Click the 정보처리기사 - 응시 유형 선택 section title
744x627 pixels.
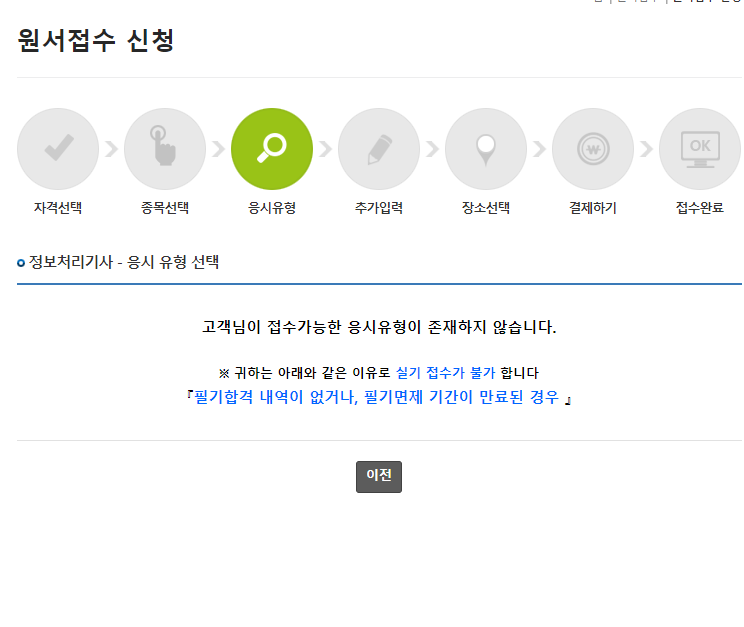click(124, 262)
